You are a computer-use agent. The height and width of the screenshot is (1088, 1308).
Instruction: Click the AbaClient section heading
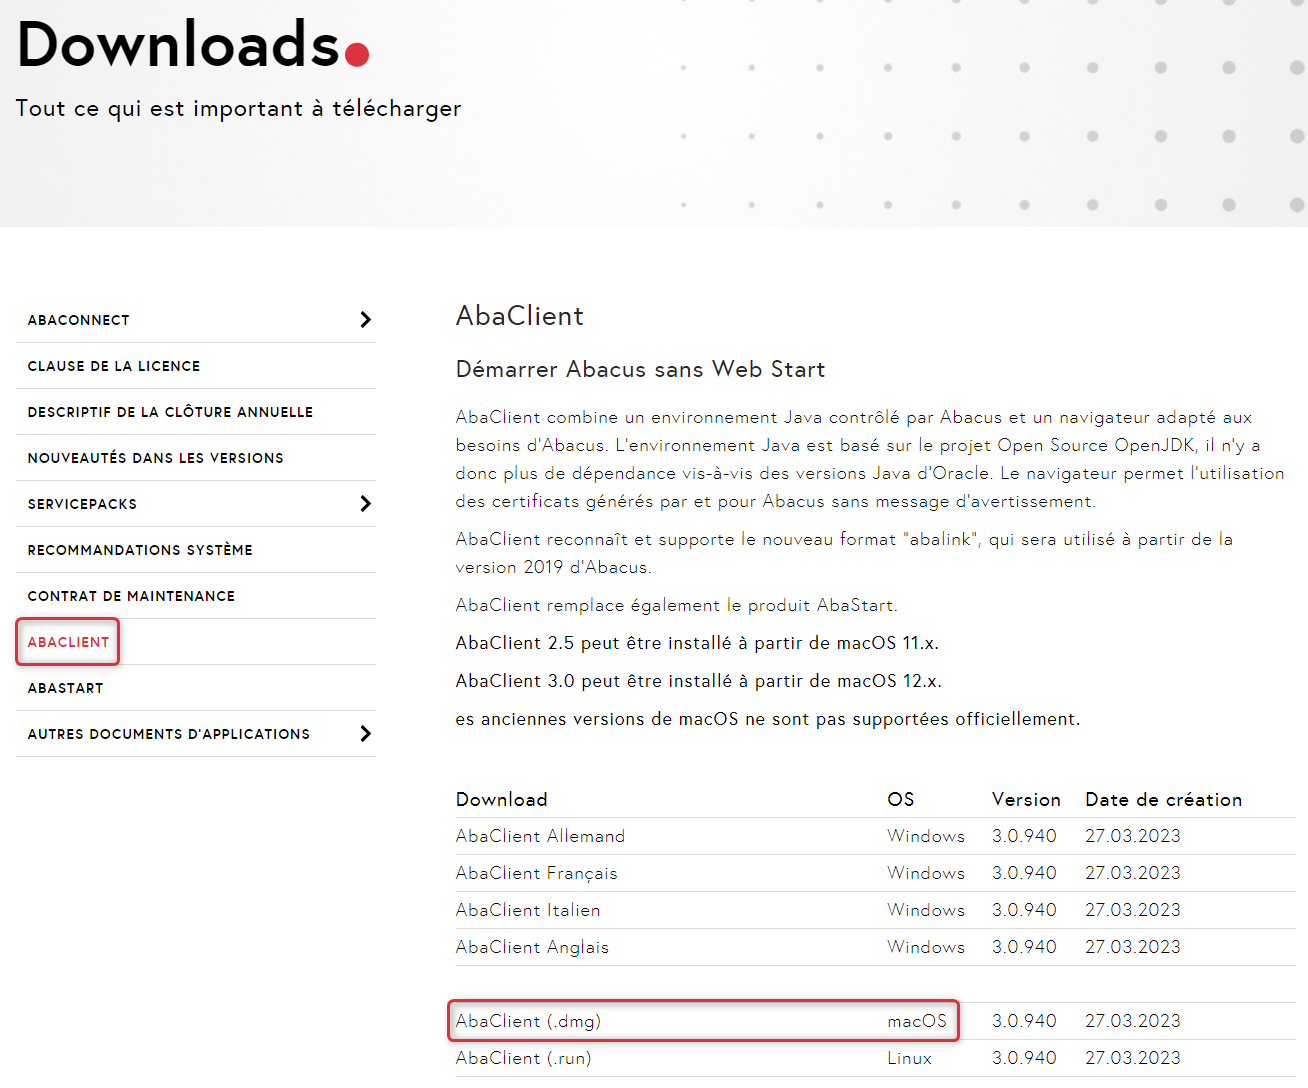(x=519, y=316)
